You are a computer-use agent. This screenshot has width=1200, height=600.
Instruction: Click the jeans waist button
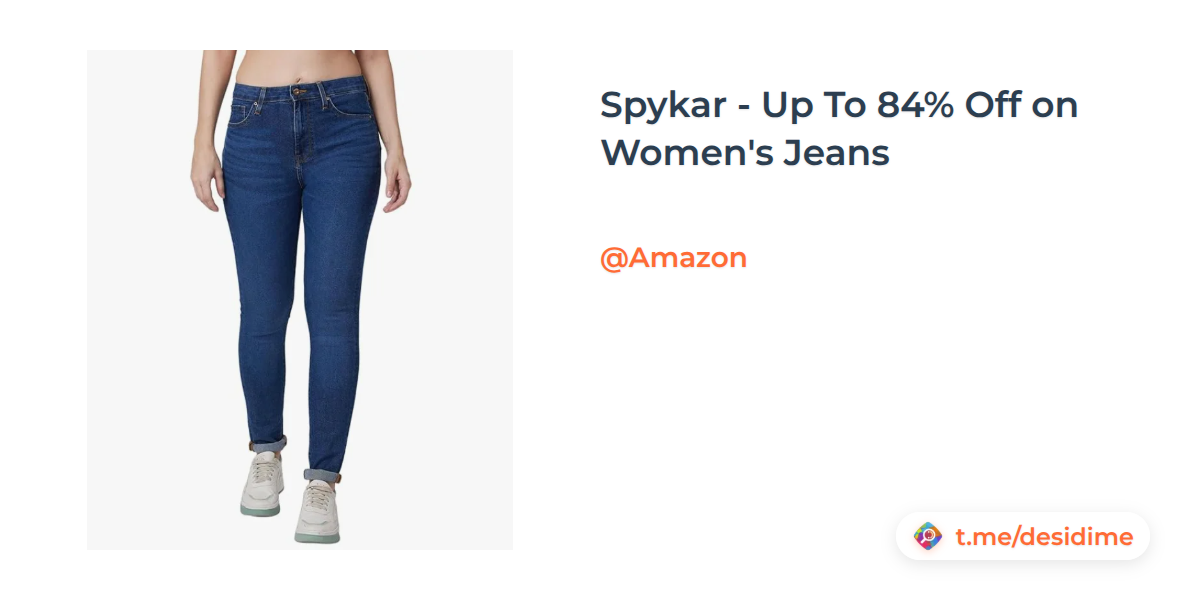299,92
